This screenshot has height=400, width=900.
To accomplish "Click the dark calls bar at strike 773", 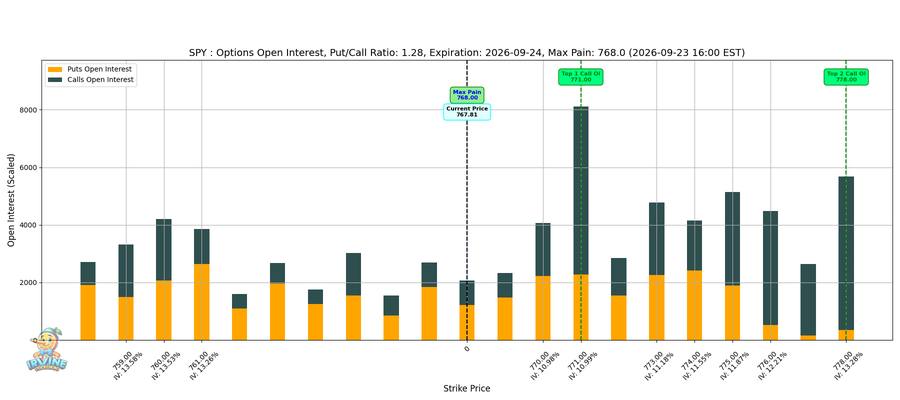I will 657,239.
